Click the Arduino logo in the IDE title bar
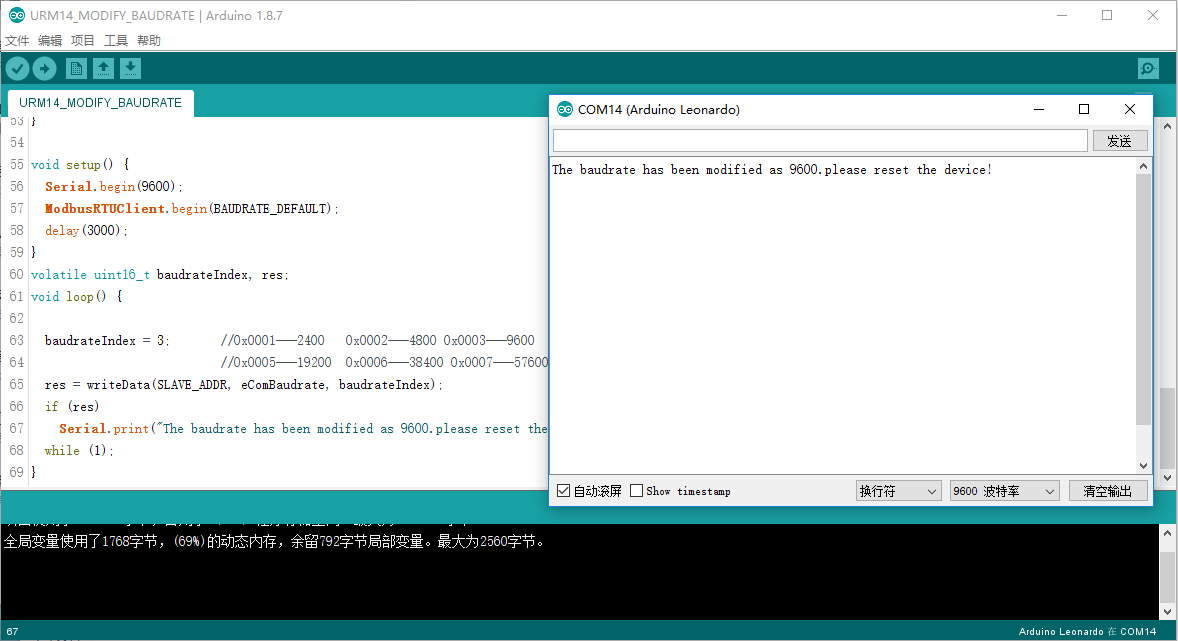The image size is (1178, 641). click(16, 15)
